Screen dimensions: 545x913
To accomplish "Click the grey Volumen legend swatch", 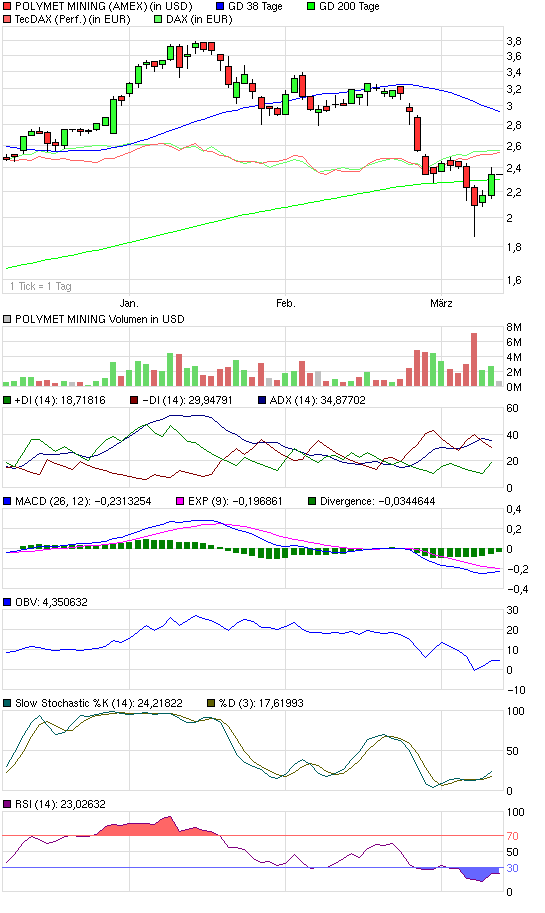I will (7, 319).
